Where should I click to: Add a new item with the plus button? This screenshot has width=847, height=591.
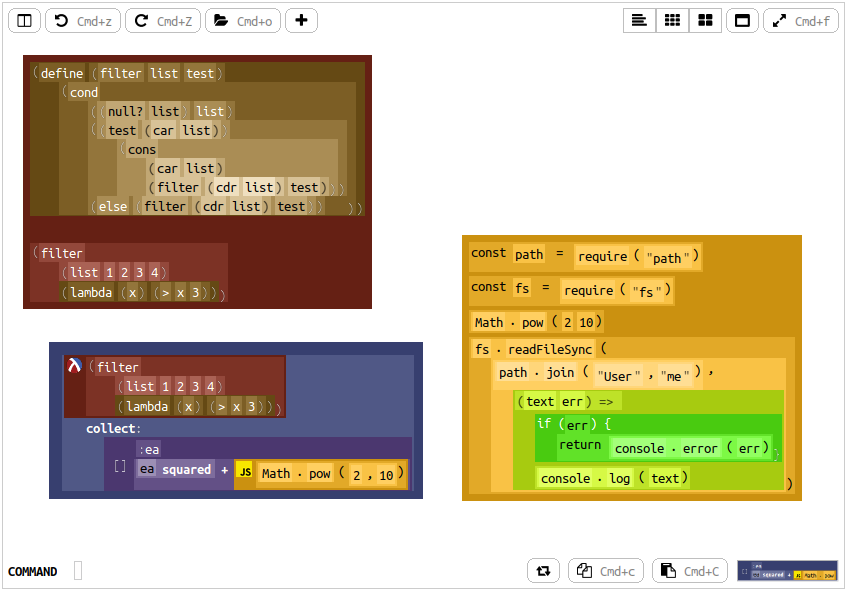click(x=302, y=20)
